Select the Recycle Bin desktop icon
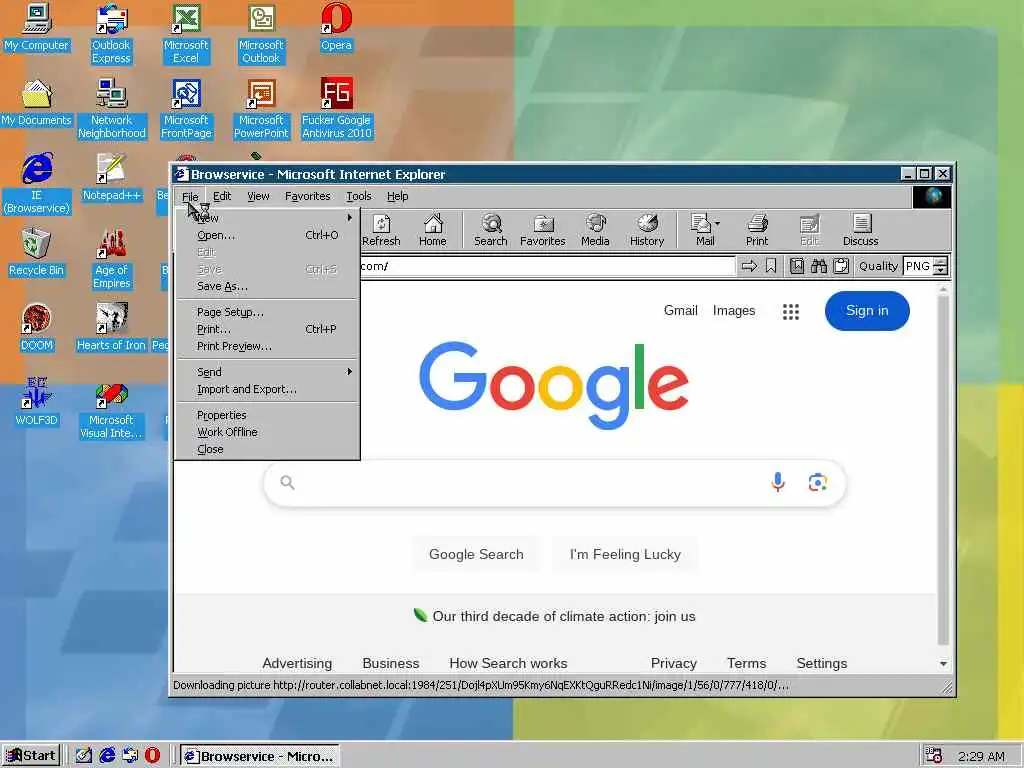 [36, 253]
